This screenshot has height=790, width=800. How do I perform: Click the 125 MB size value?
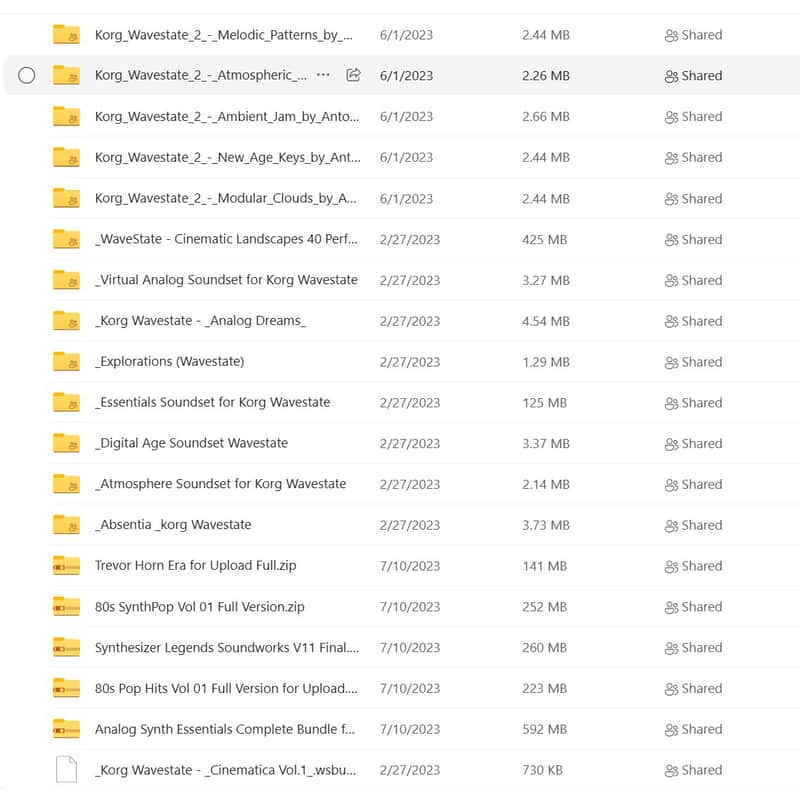click(544, 403)
